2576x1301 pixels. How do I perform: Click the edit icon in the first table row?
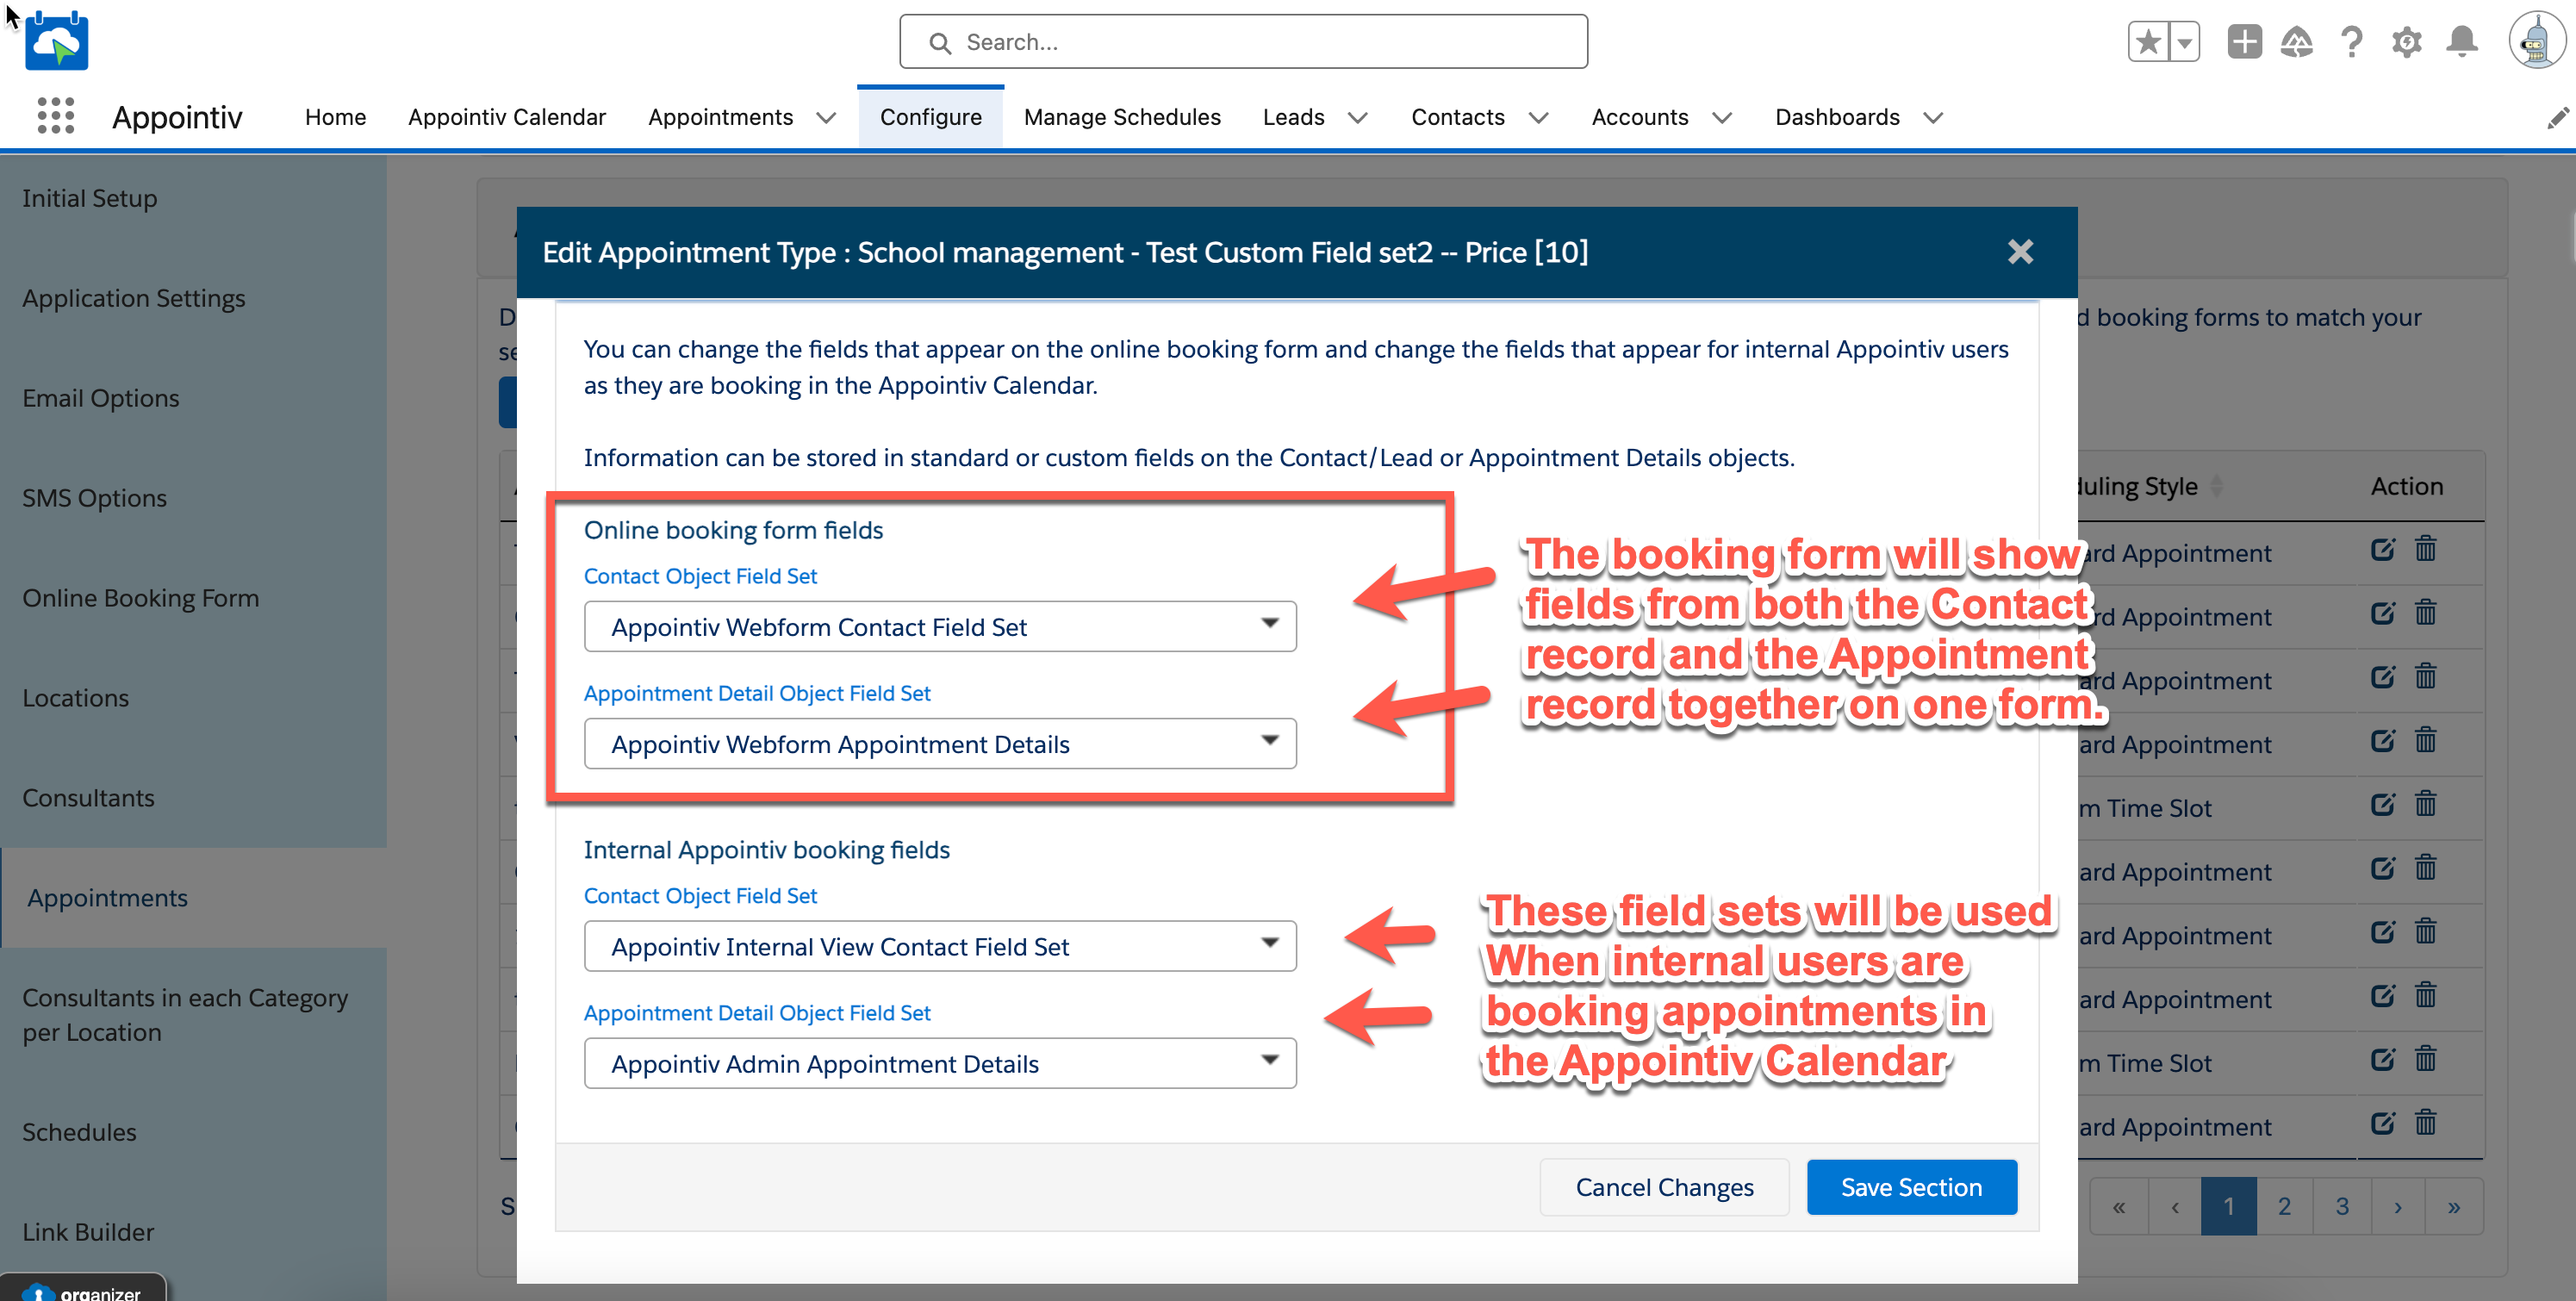(x=2383, y=549)
